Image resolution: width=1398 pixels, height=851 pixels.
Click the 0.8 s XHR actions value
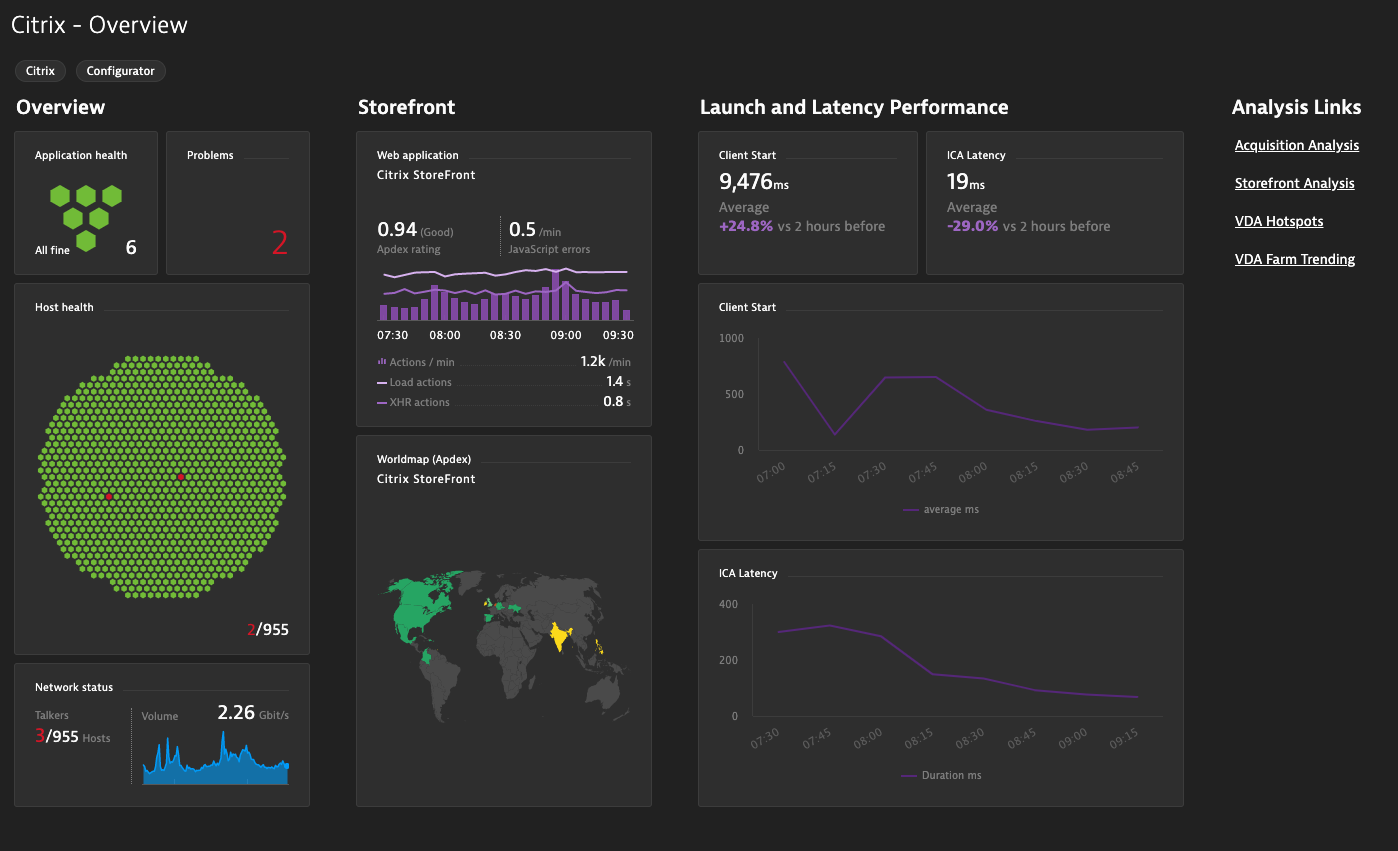click(x=617, y=402)
